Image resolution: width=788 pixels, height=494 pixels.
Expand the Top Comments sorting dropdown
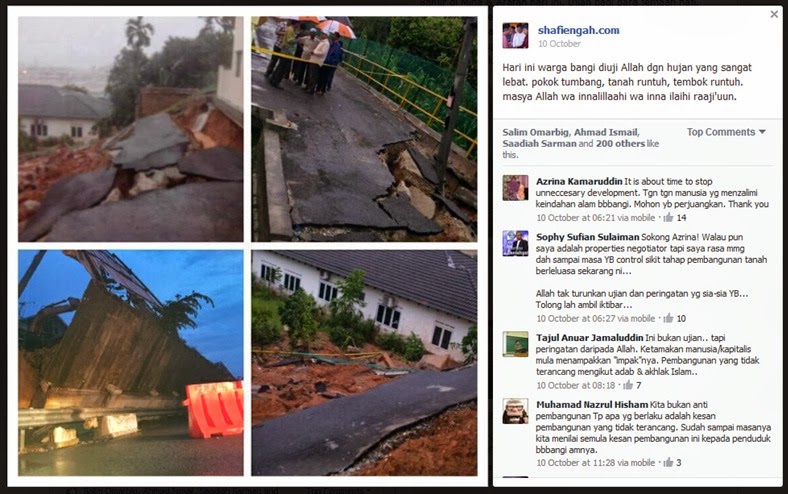726,132
